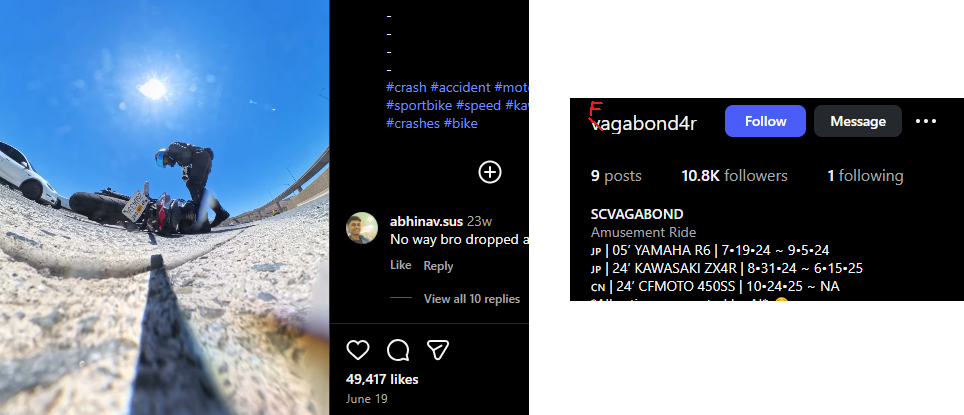The height and width of the screenshot is (415, 964).
Task: Open abhinav.sus profile picture avatar
Action: click(x=362, y=228)
